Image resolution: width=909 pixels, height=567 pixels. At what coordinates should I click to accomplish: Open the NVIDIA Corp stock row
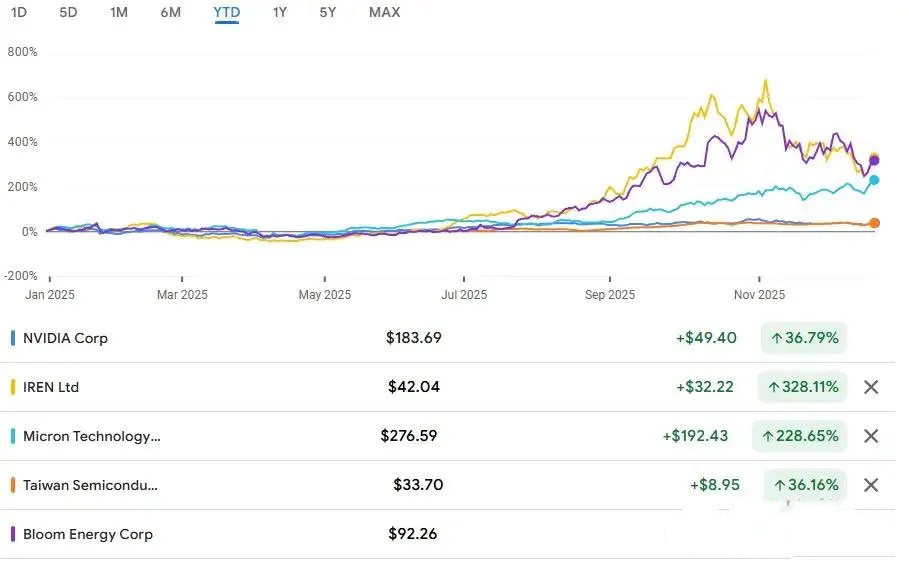[x=65, y=338]
